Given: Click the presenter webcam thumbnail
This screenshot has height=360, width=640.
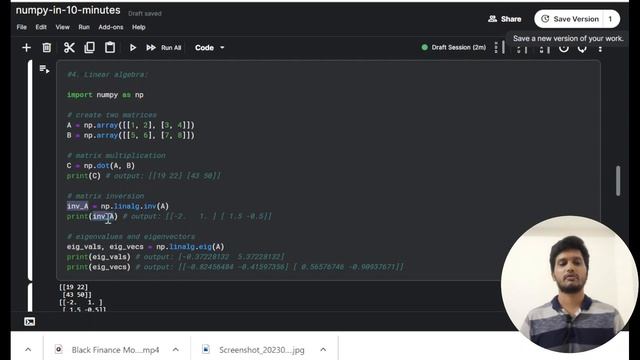Looking at the screenshot, I should pyautogui.click(x=569, y=284).
